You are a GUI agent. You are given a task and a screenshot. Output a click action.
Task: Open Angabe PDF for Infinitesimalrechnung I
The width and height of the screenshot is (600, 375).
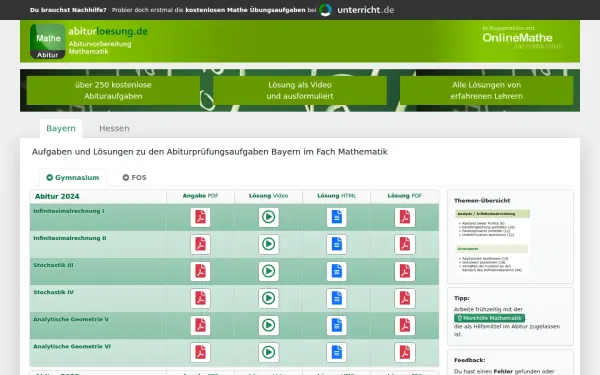coord(201,217)
